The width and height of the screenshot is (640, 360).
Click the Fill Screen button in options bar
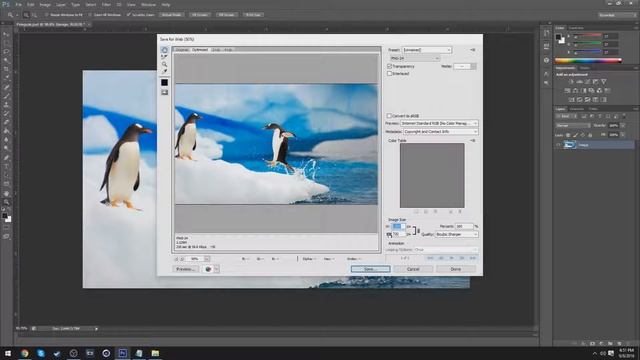226,15
